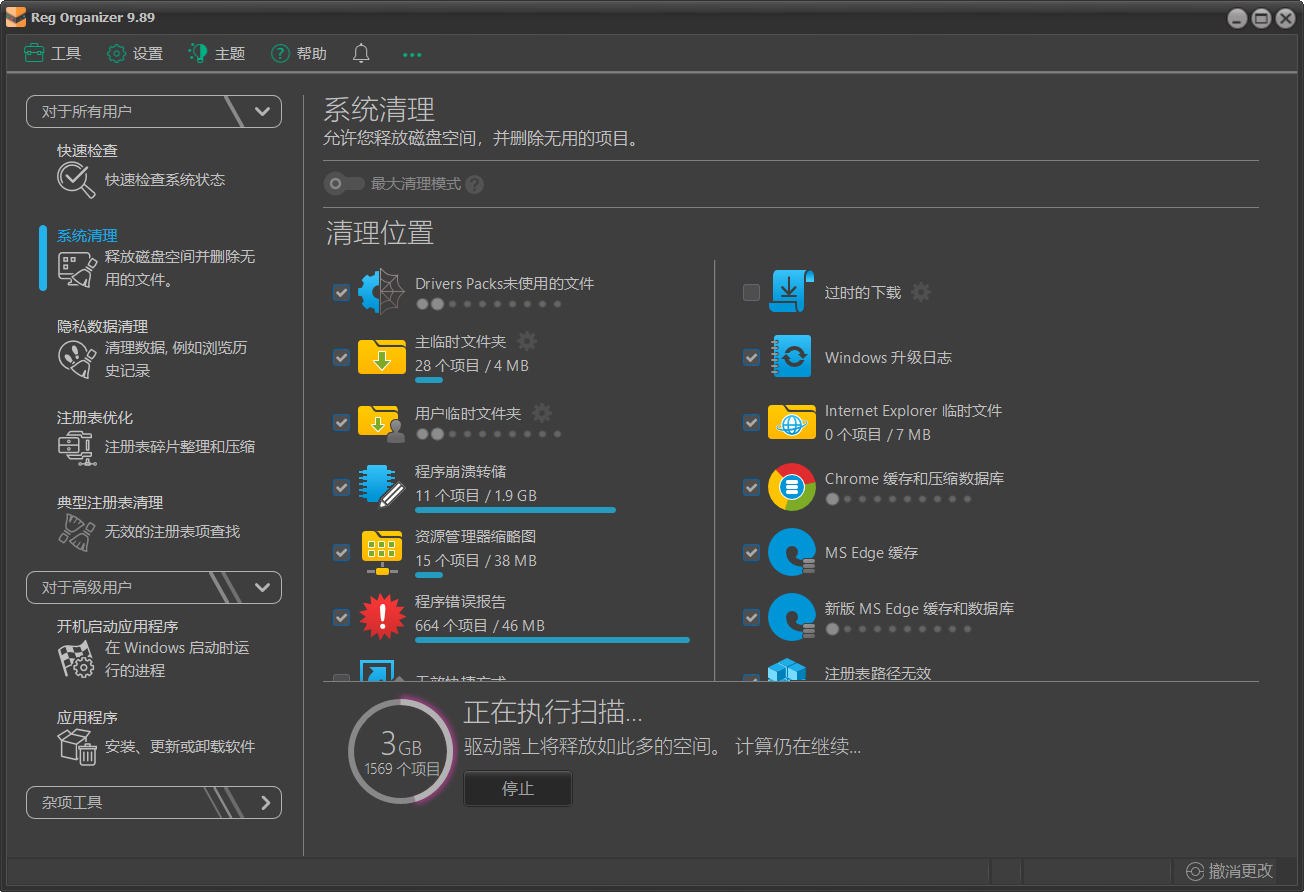Click the 应用程序 sidebar title
This screenshot has height=892, width=1304.
87,717
